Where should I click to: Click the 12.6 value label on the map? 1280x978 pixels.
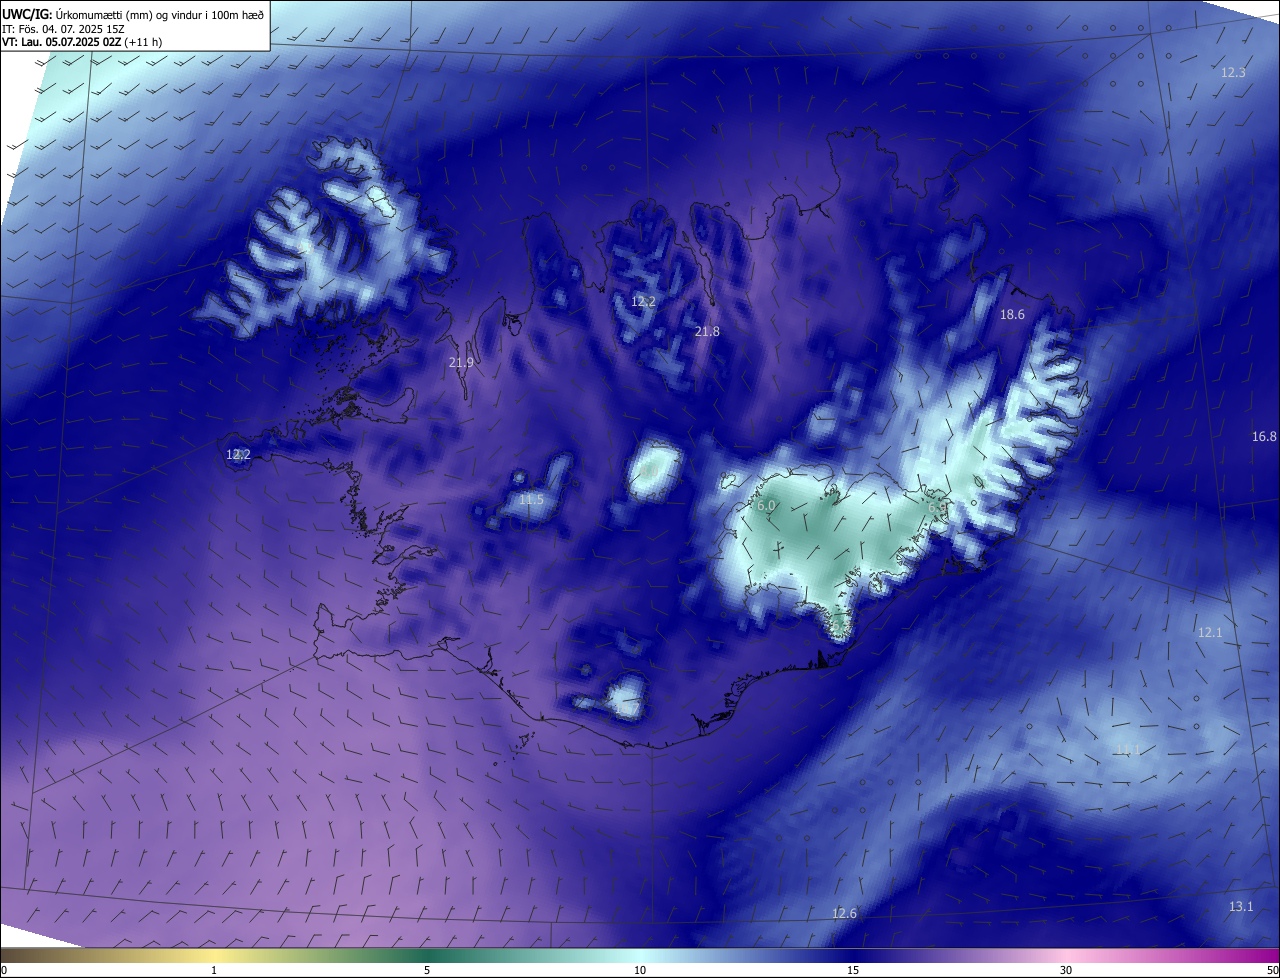844,914
